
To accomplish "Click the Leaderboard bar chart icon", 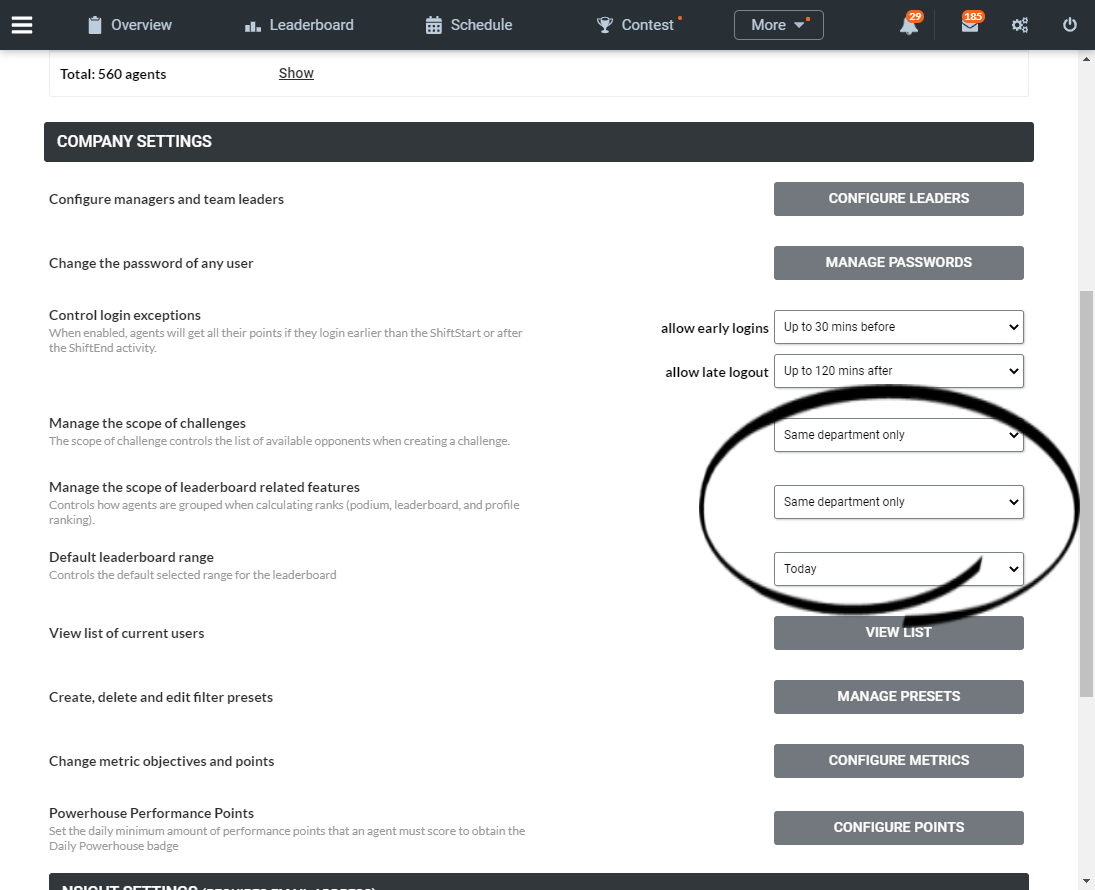I will point(252,27).
